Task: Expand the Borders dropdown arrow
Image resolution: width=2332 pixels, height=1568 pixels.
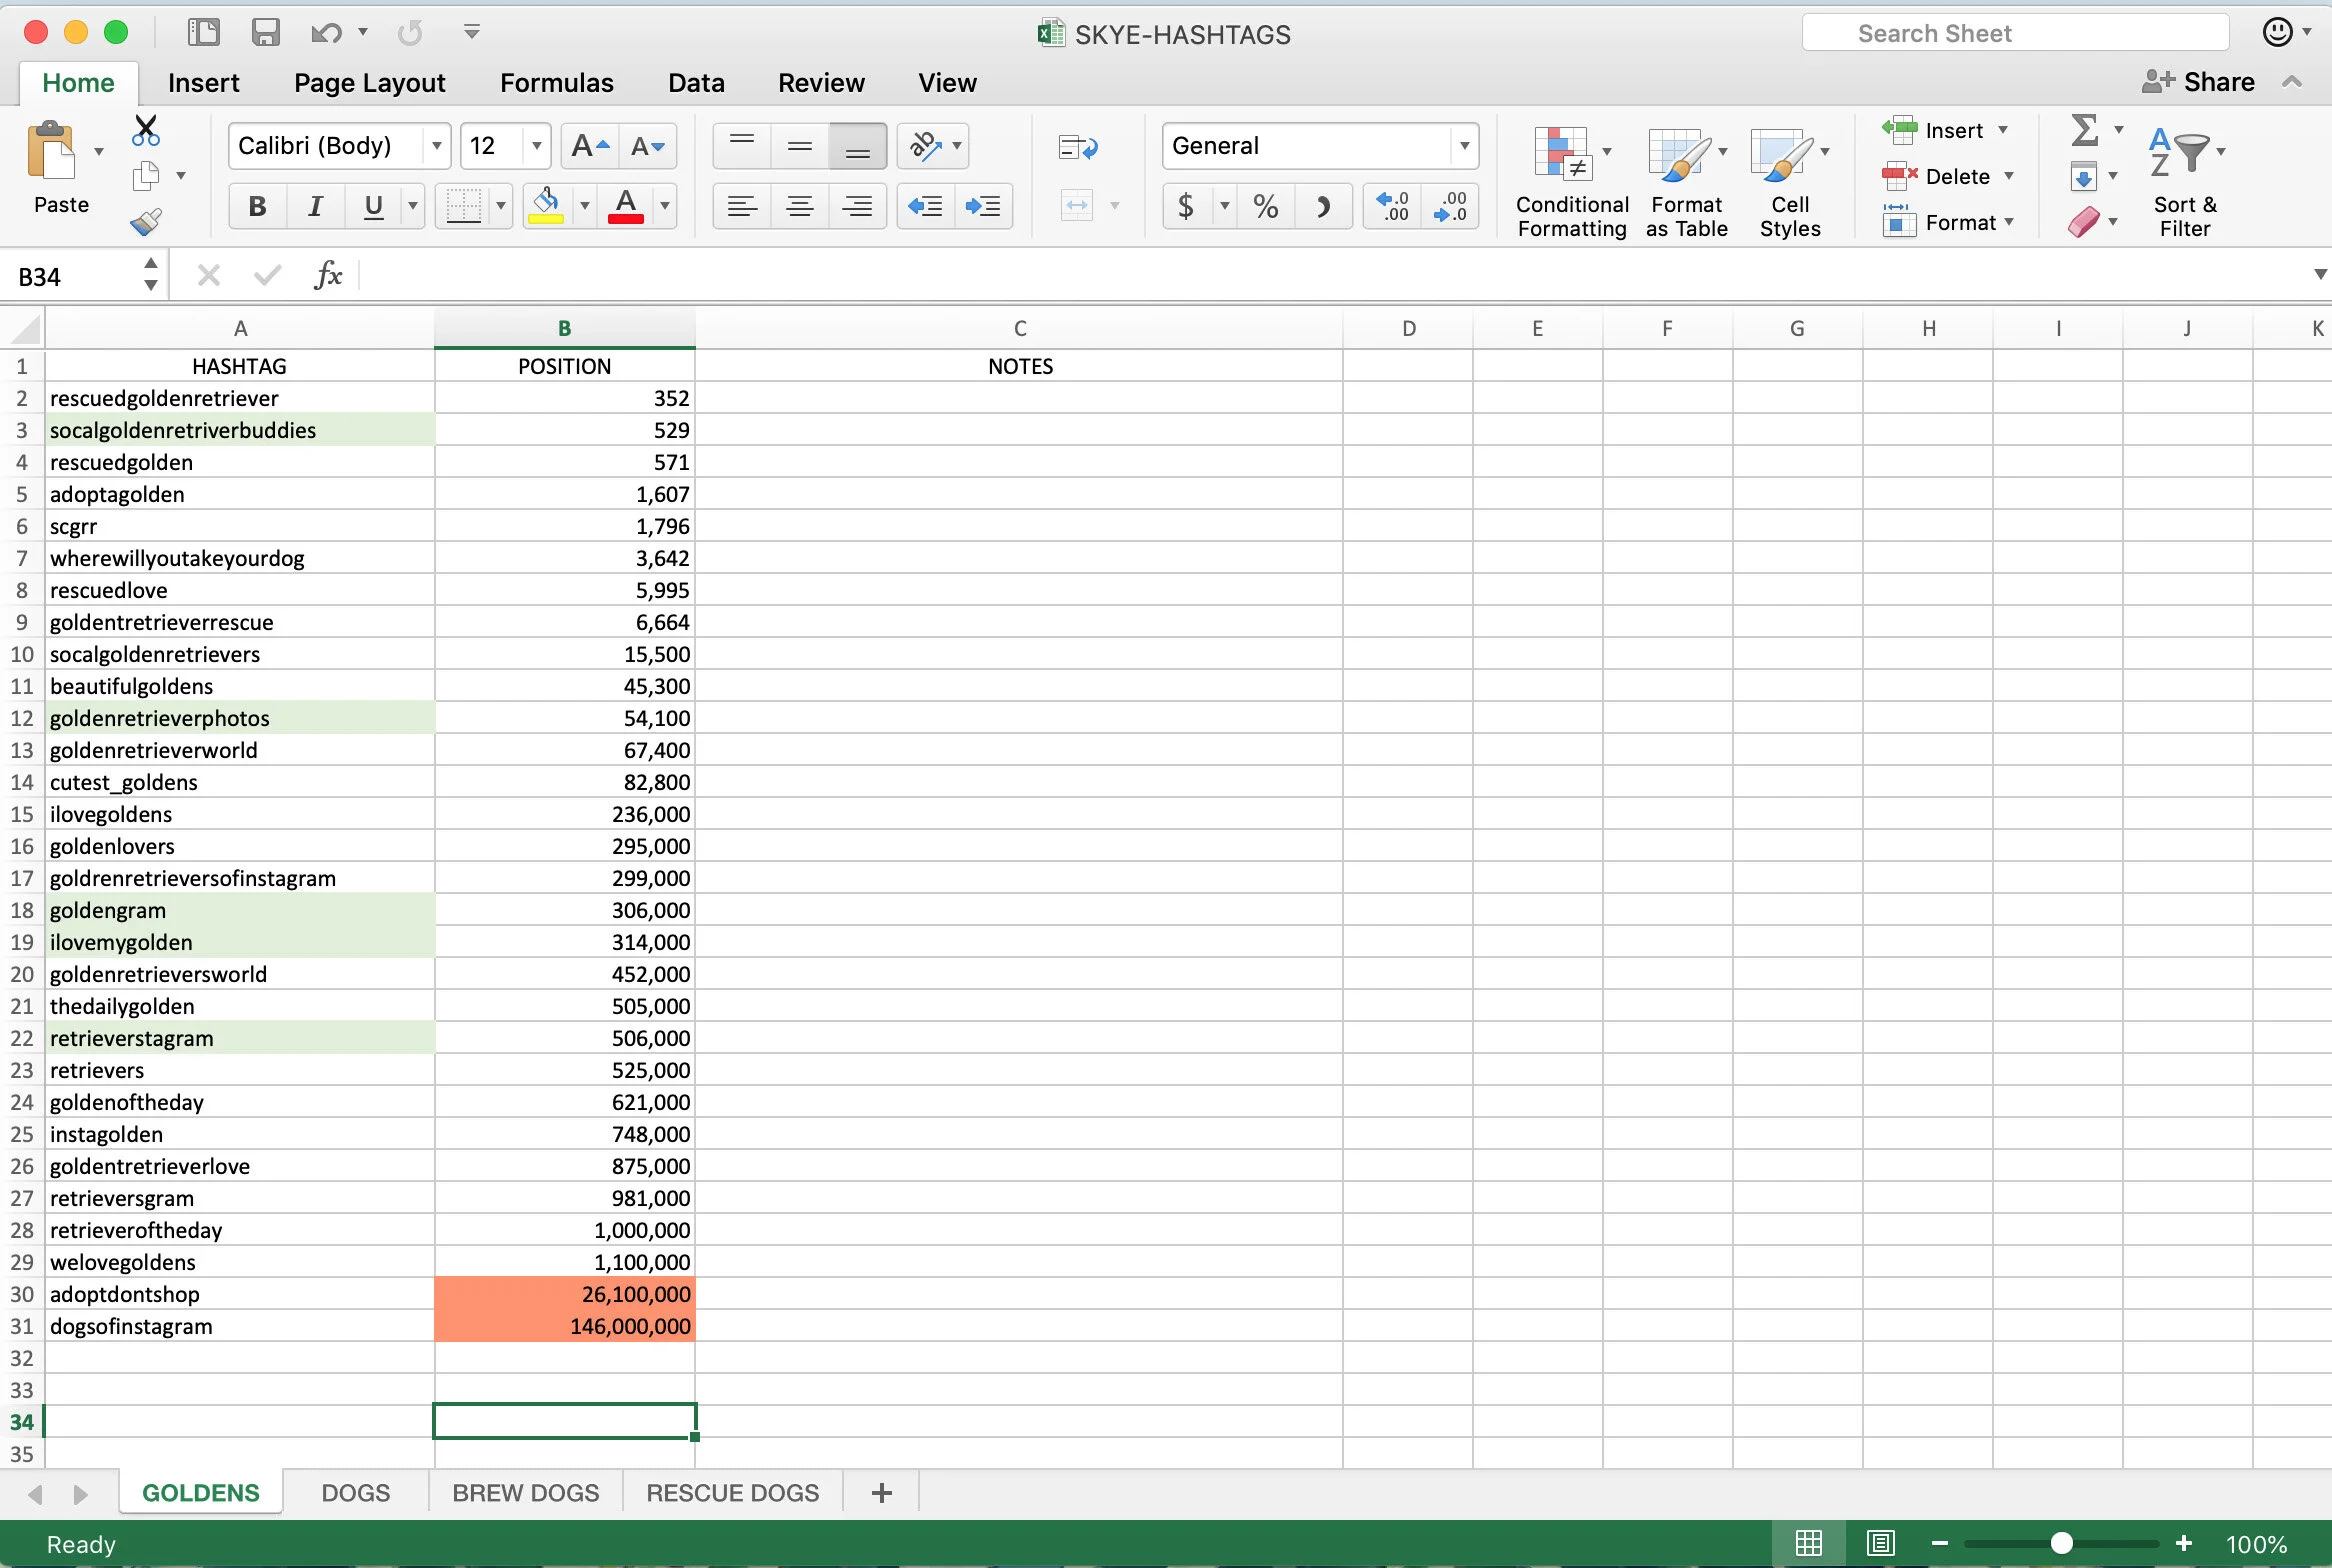Action: 501,206
